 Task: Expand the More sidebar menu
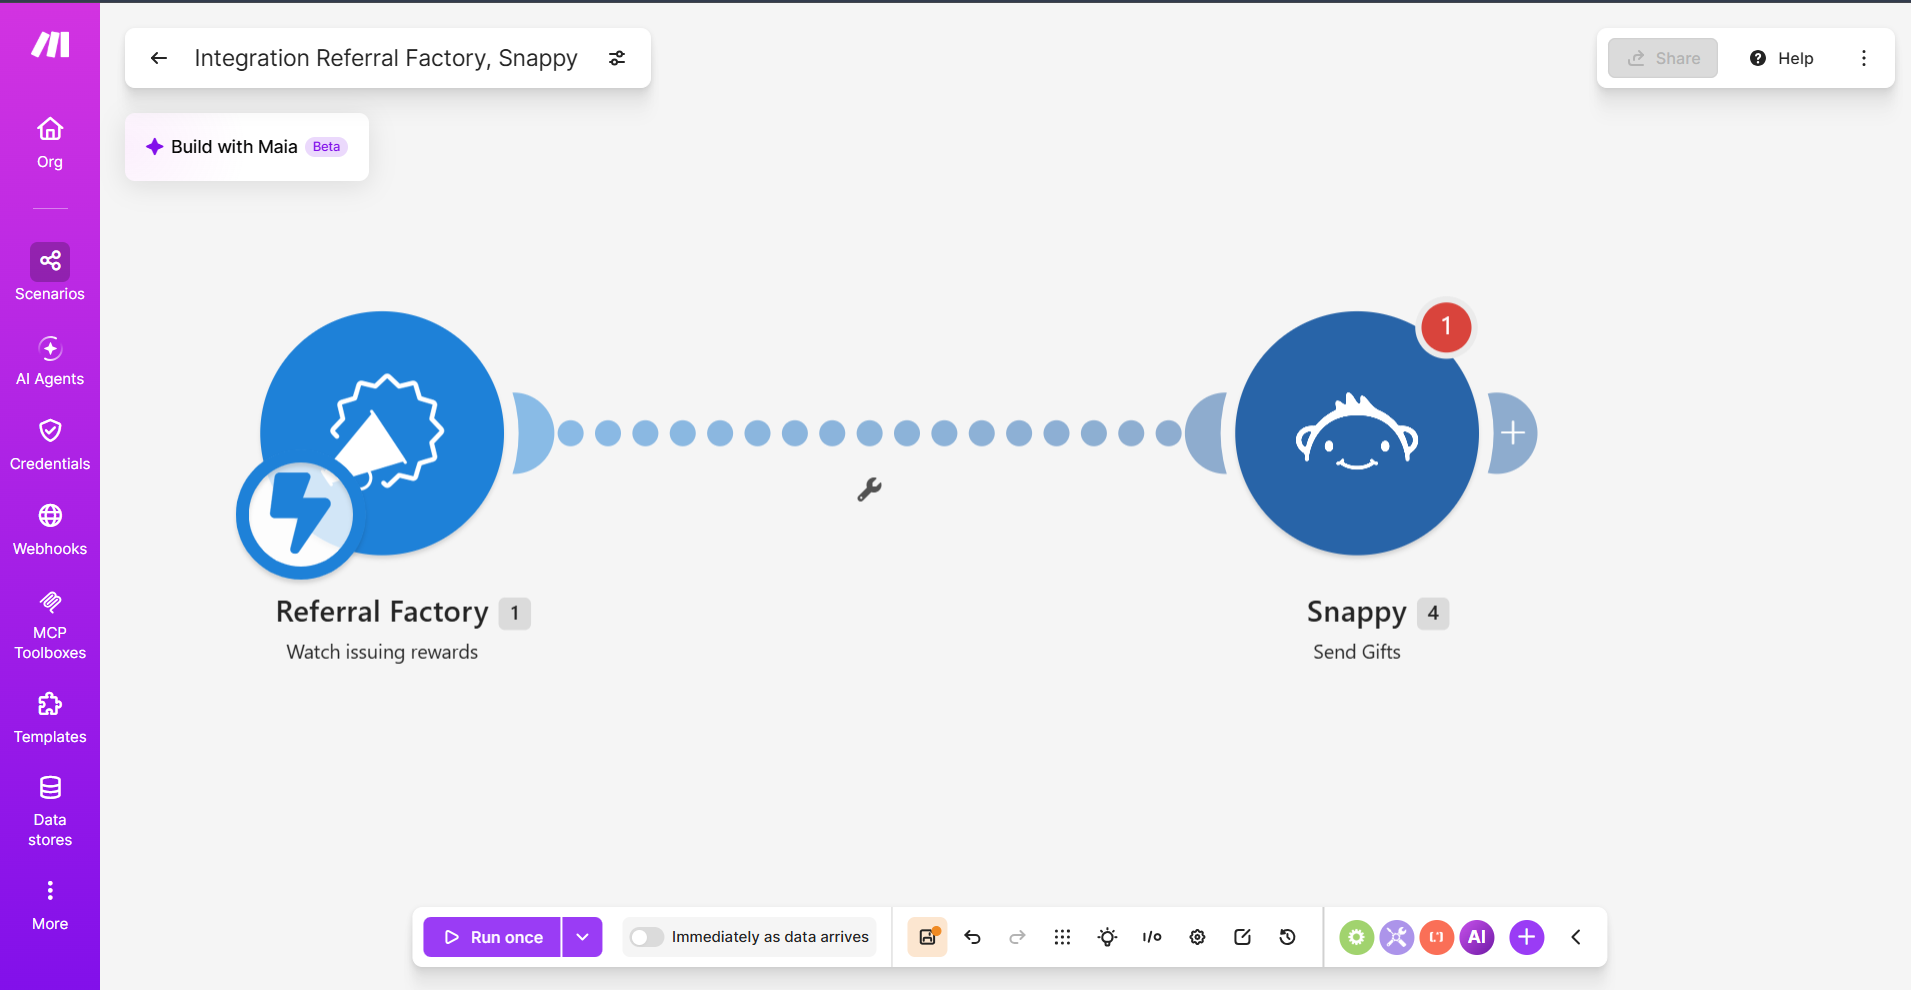[x=50, y=905]
